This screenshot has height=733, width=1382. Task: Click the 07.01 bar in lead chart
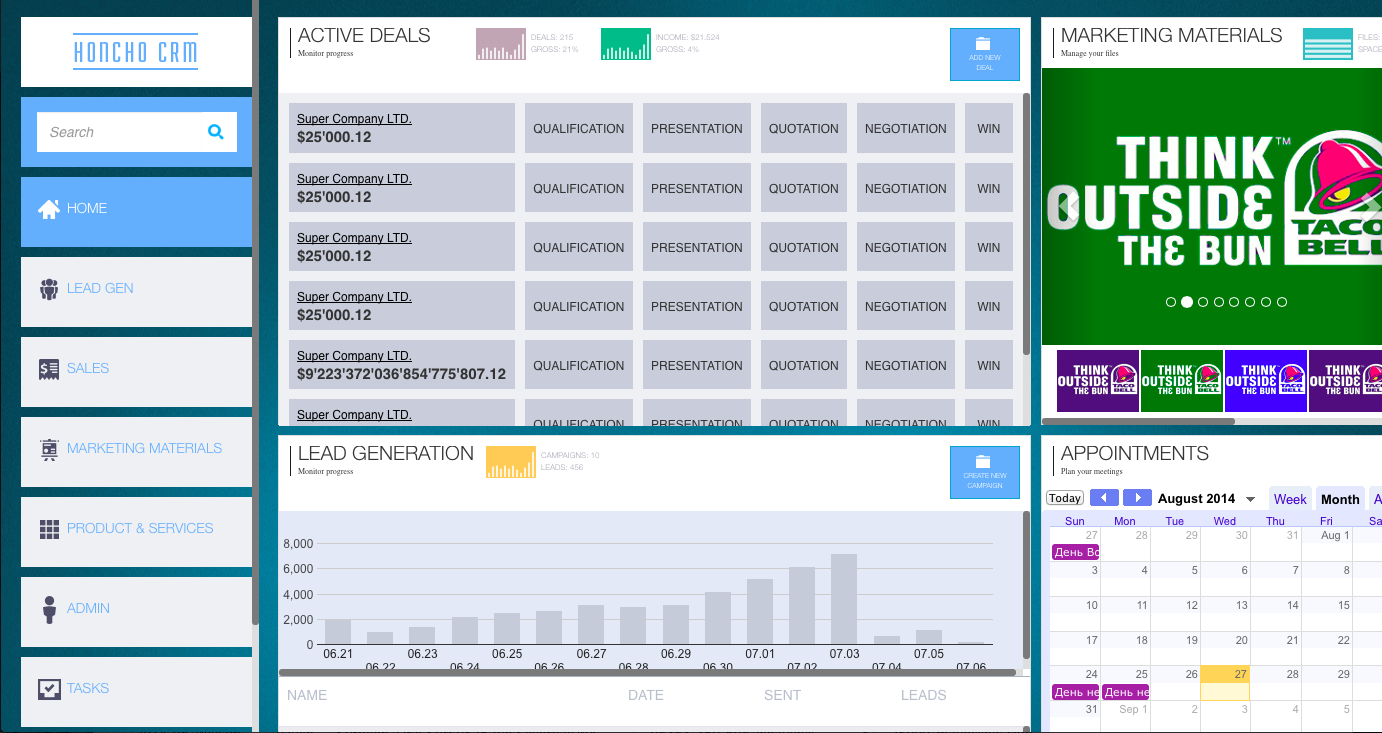tap(760, 611)
